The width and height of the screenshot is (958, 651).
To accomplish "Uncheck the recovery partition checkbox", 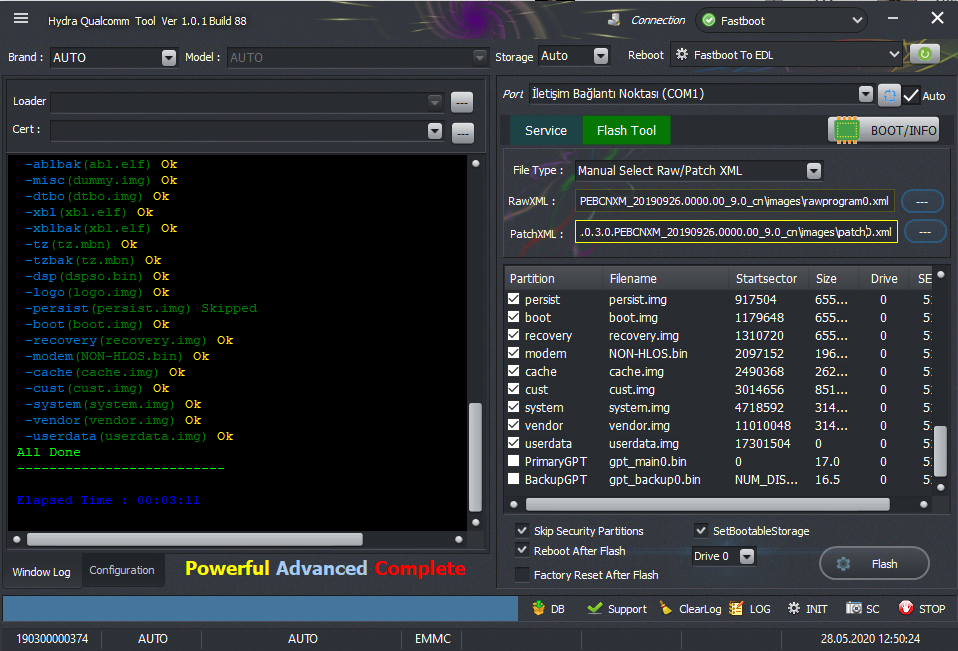I will [x=514, y=335].
